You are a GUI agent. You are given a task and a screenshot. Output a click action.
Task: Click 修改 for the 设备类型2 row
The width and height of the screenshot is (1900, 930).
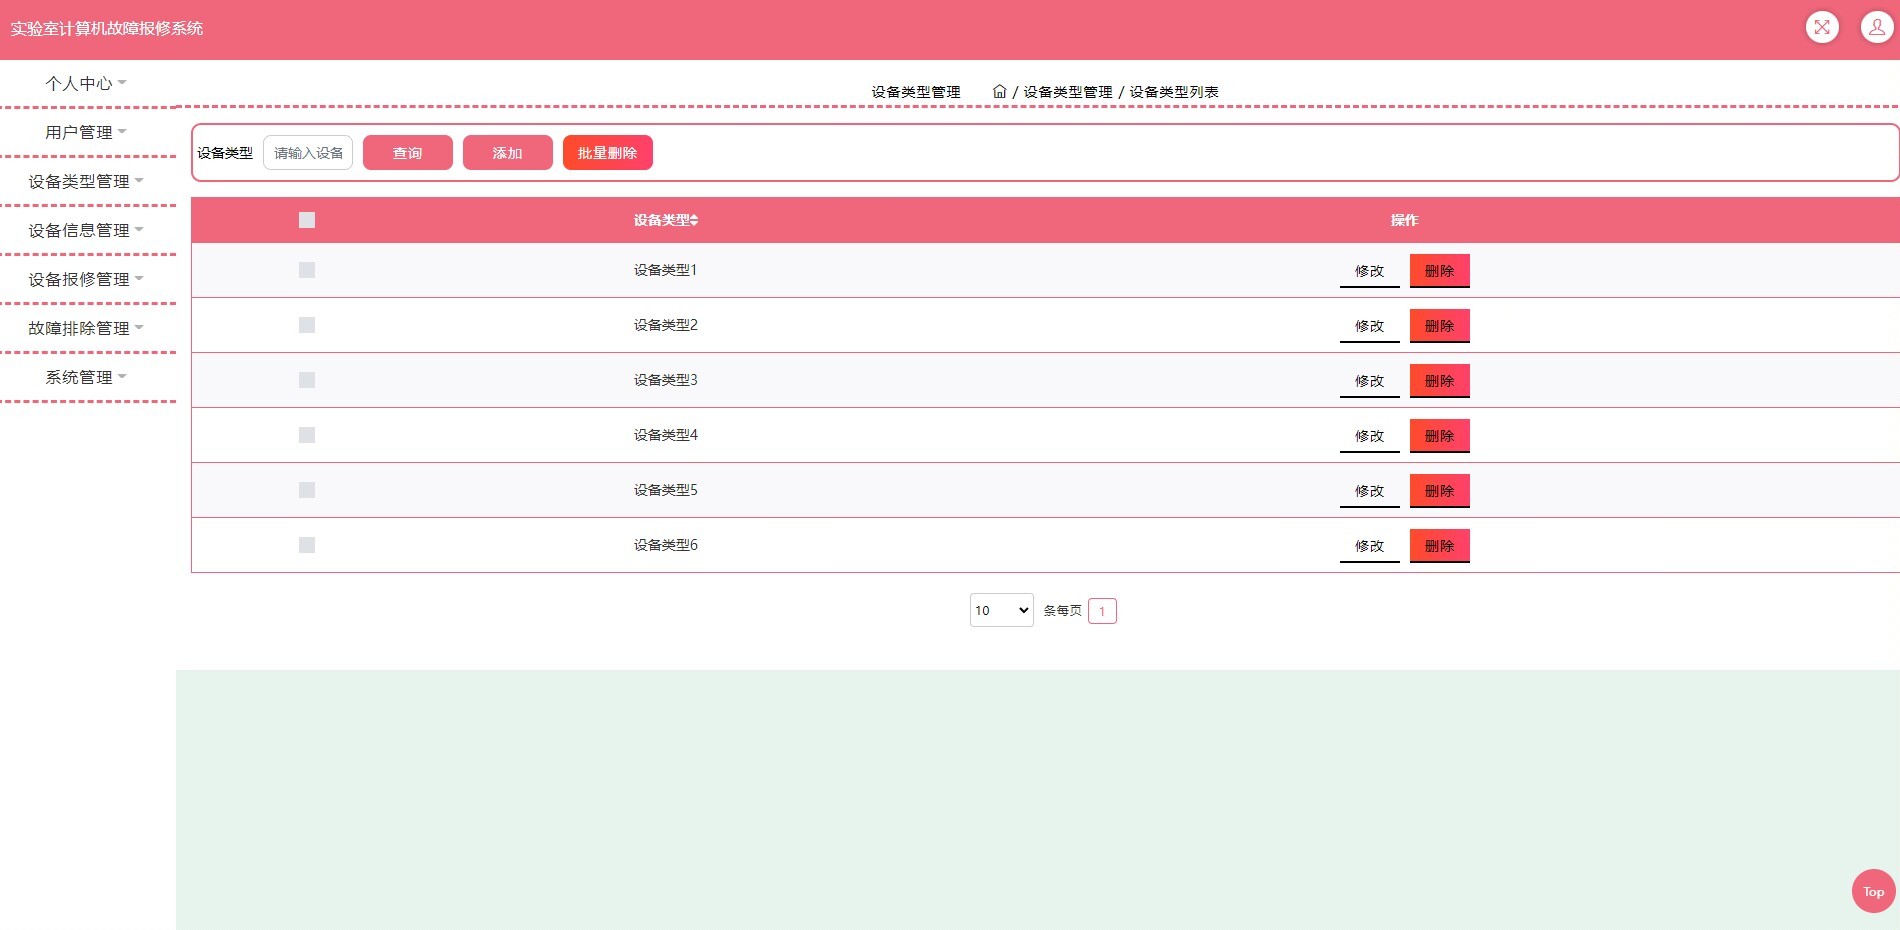pyautogui.click(x=1369, y=326)
